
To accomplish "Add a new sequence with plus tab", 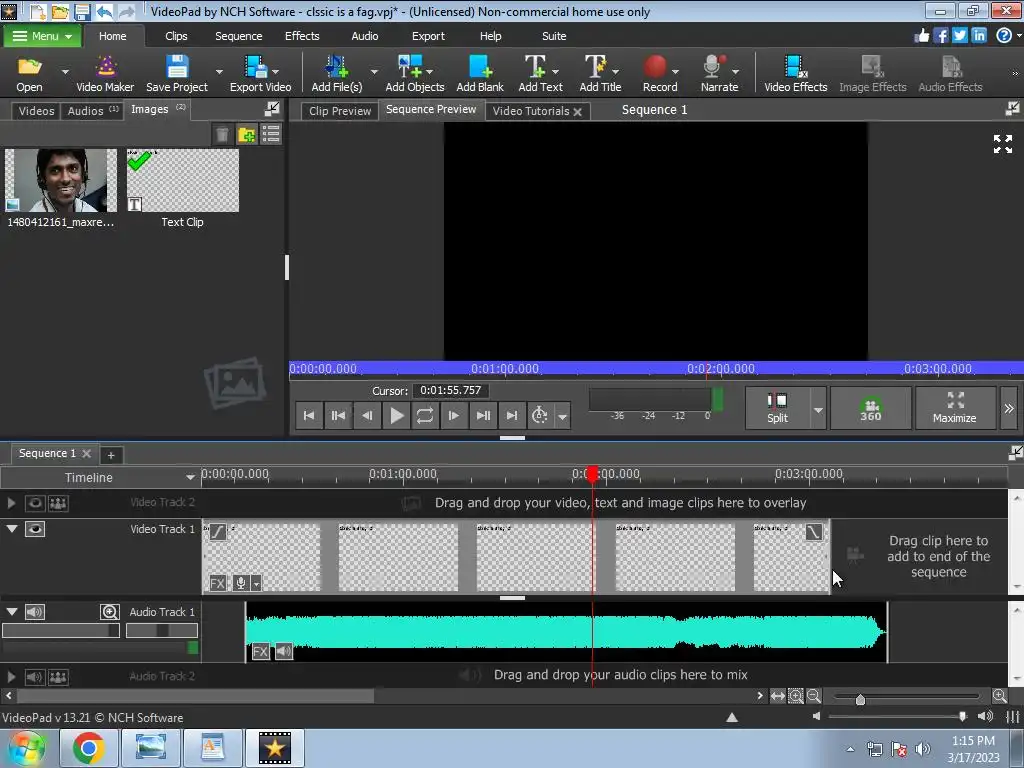I will coord(111,455).
